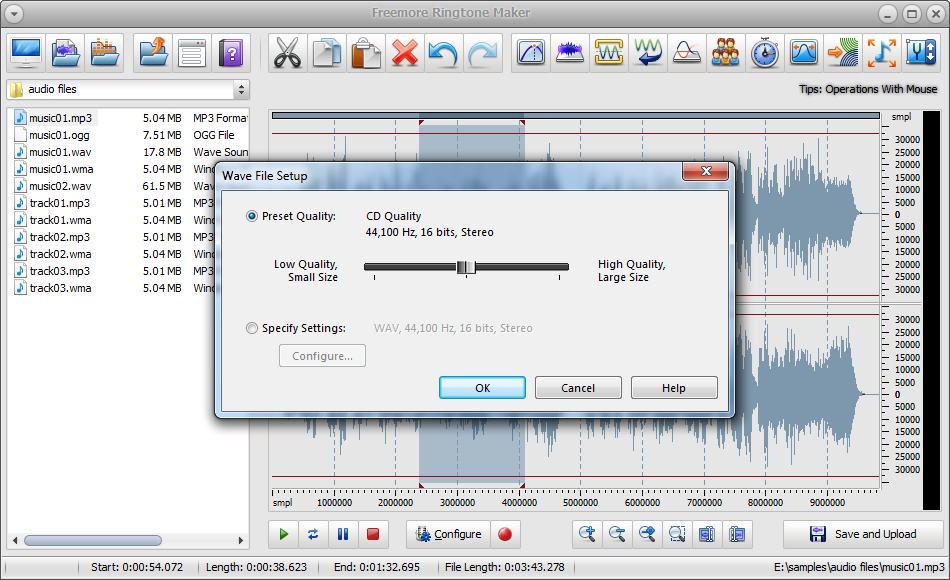This screenshot has height=580, width=950.
Task: Click Help in Wave File Setup
Action: click(x=674, y=388)
